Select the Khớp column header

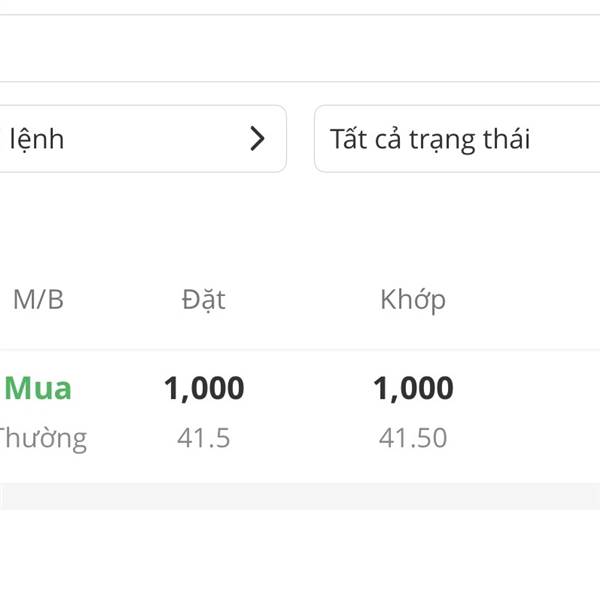point(413,299)
